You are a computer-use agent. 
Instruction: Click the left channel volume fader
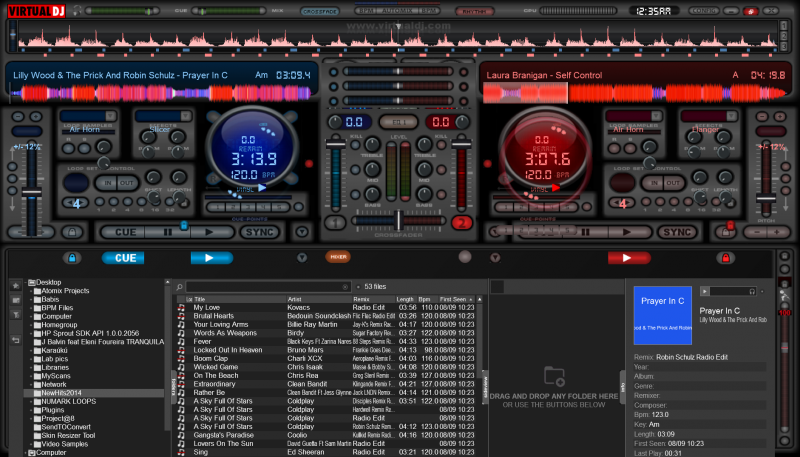pyautogui.click(x=335, y=145)
